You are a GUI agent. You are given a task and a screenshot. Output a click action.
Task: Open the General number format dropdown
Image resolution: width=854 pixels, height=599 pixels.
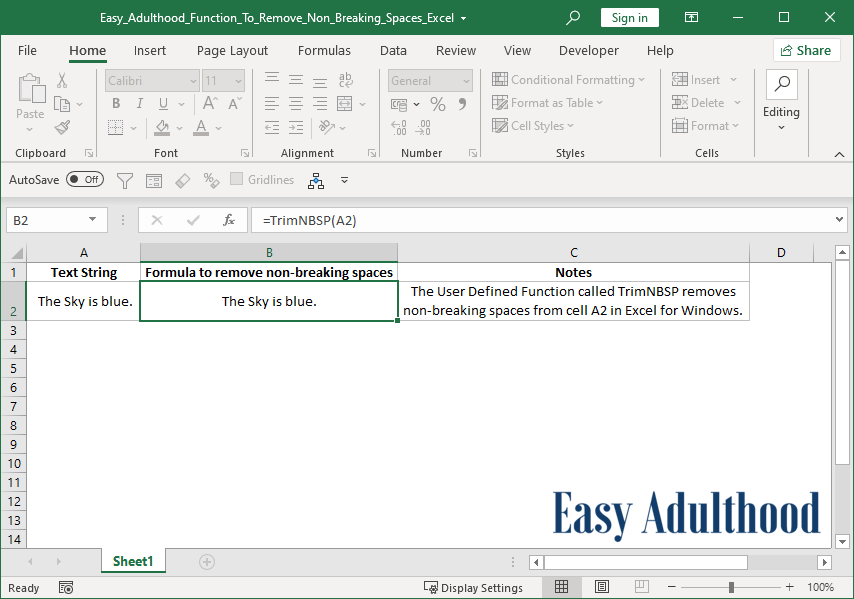(466, 81)
